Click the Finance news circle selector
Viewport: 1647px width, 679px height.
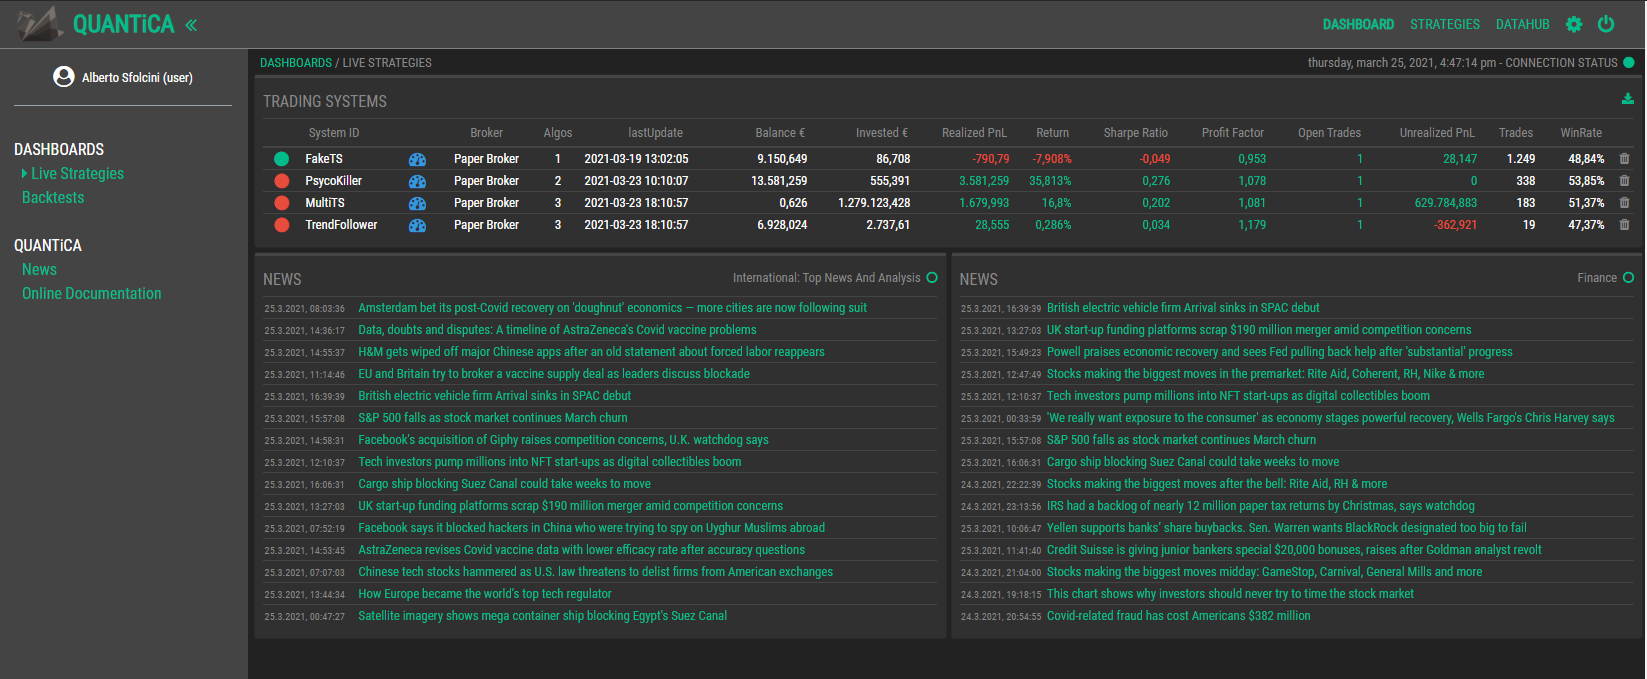click(x=1628, y=277)
